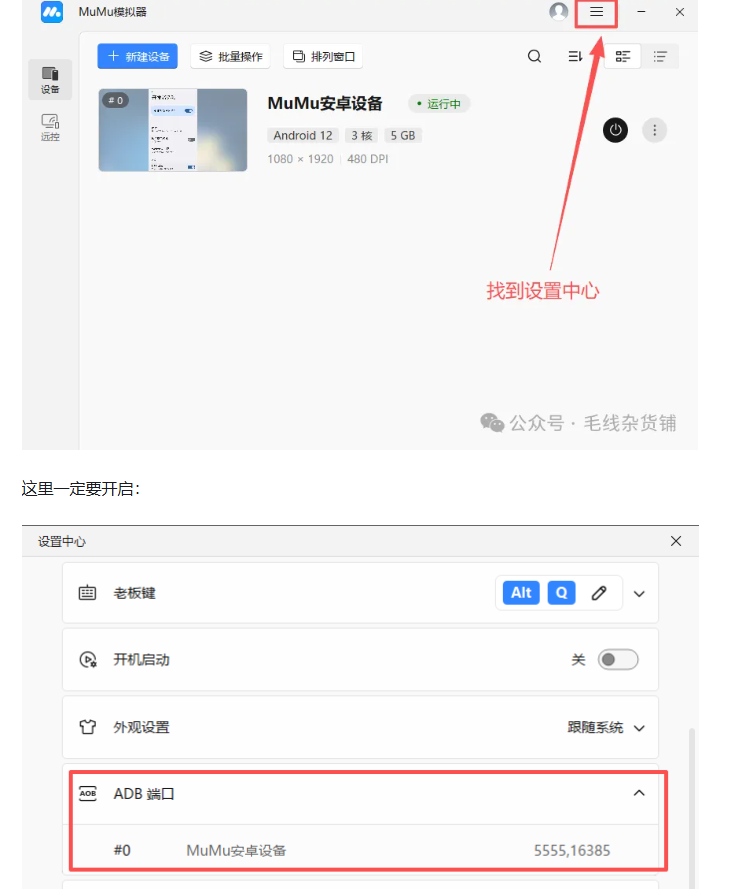The width and height of the screenshot is (737, 889).
Task: Click the #0 index badge on thumbnail
Action: click(x=116, y=100)
